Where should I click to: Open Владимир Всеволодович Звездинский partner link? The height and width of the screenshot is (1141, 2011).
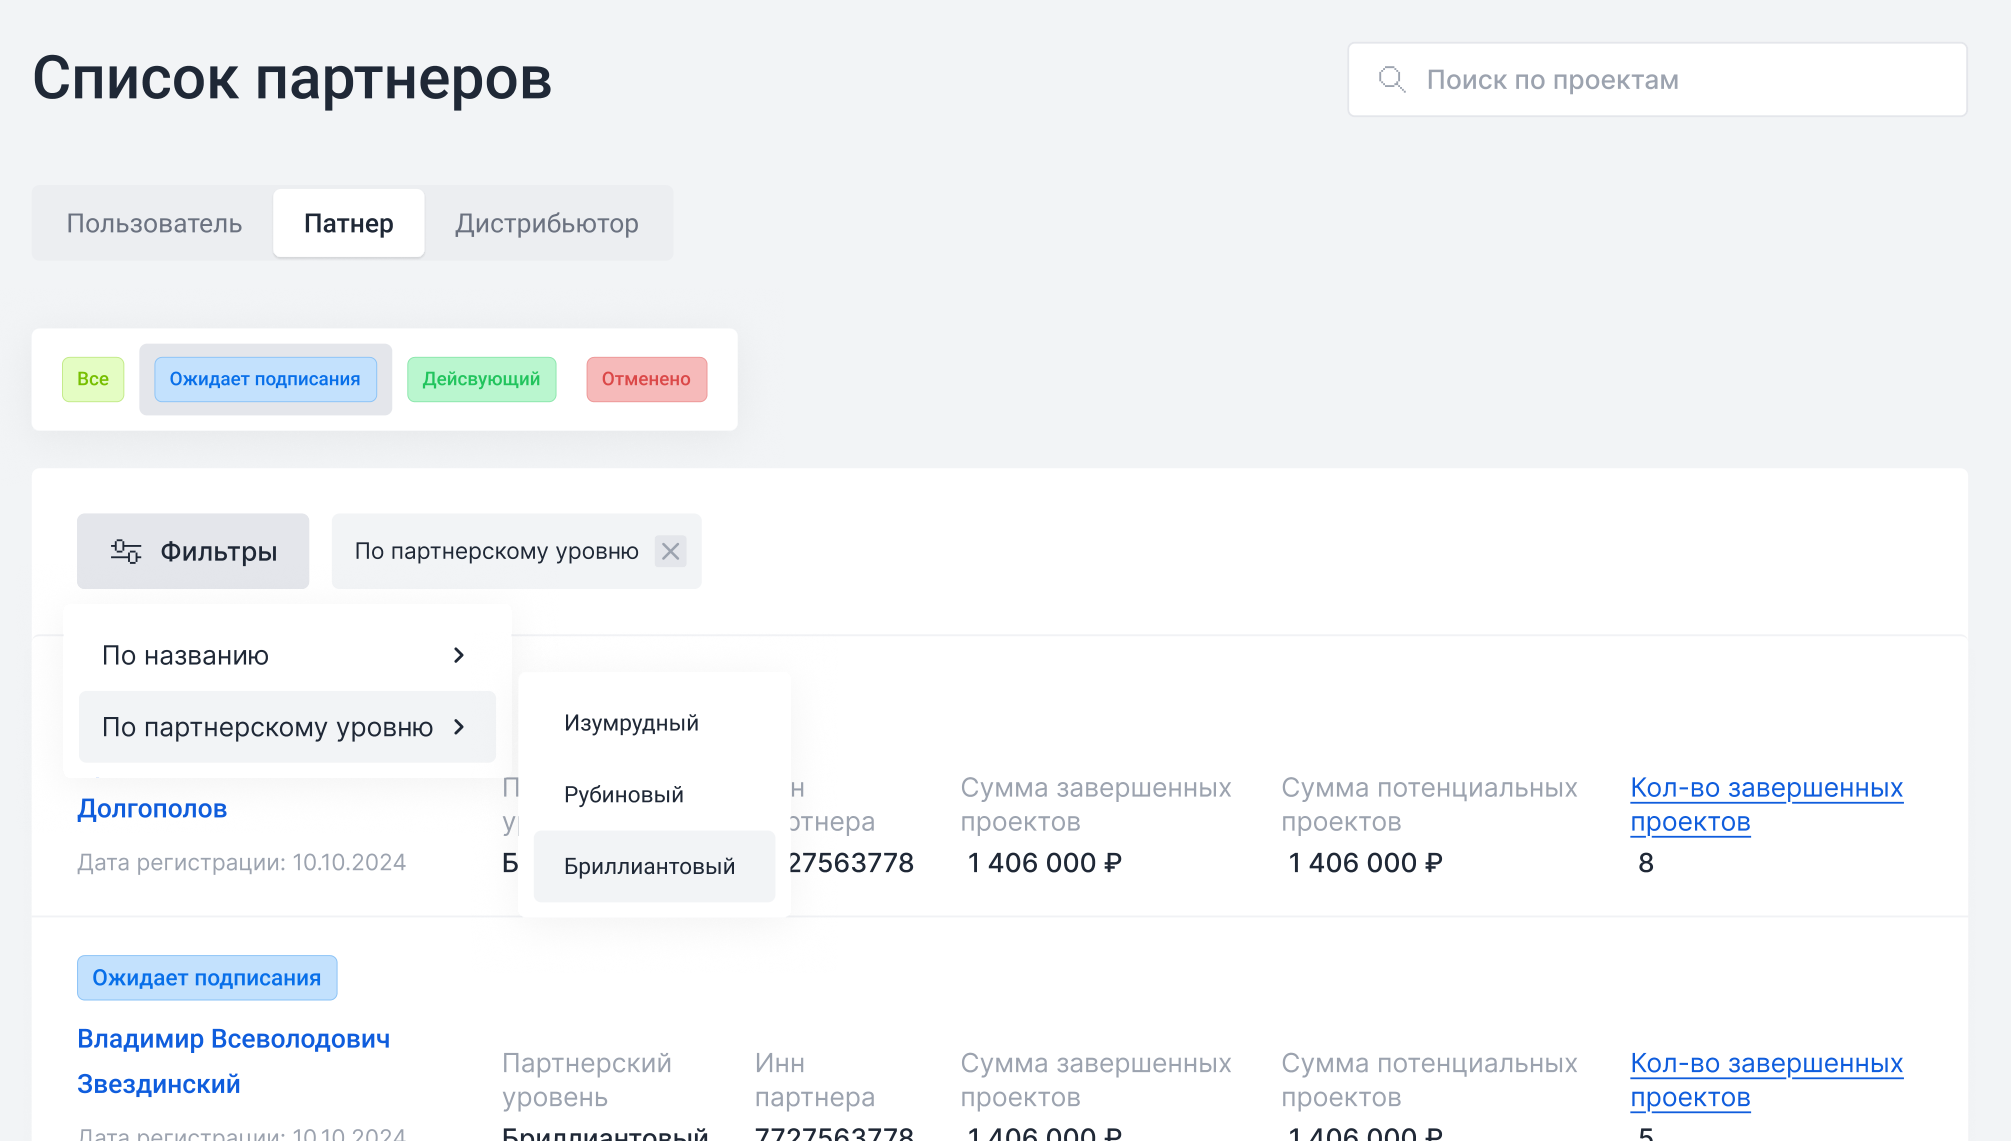tap(233, 1061)
